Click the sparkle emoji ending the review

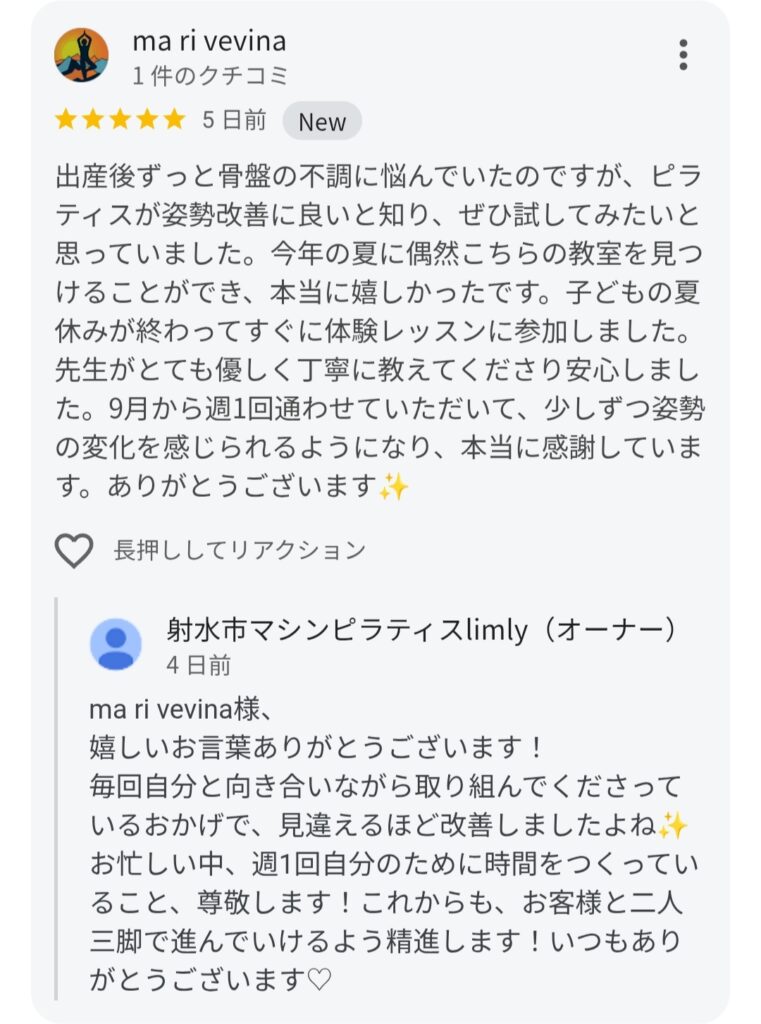pos(394,488)
